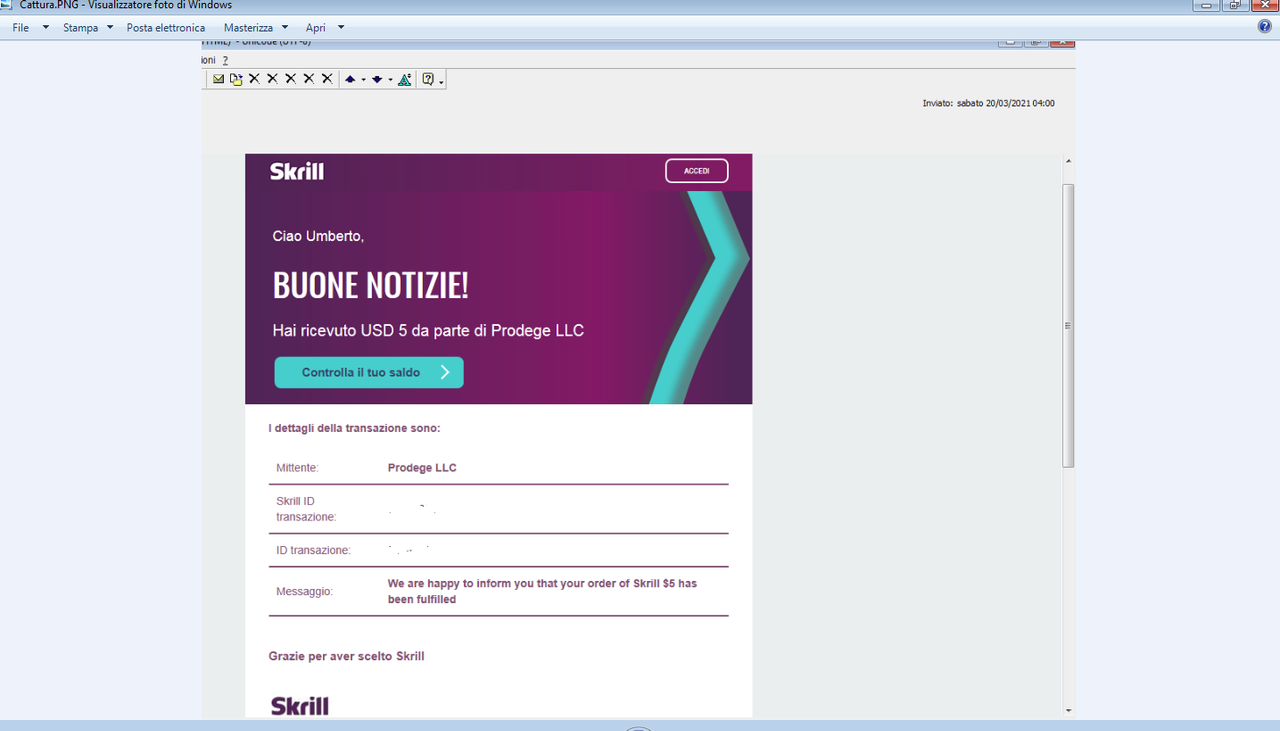1280x731 pixels.
Task: Click 'Ciao Umberto,' greeting text
Action: tap(318, 237)
